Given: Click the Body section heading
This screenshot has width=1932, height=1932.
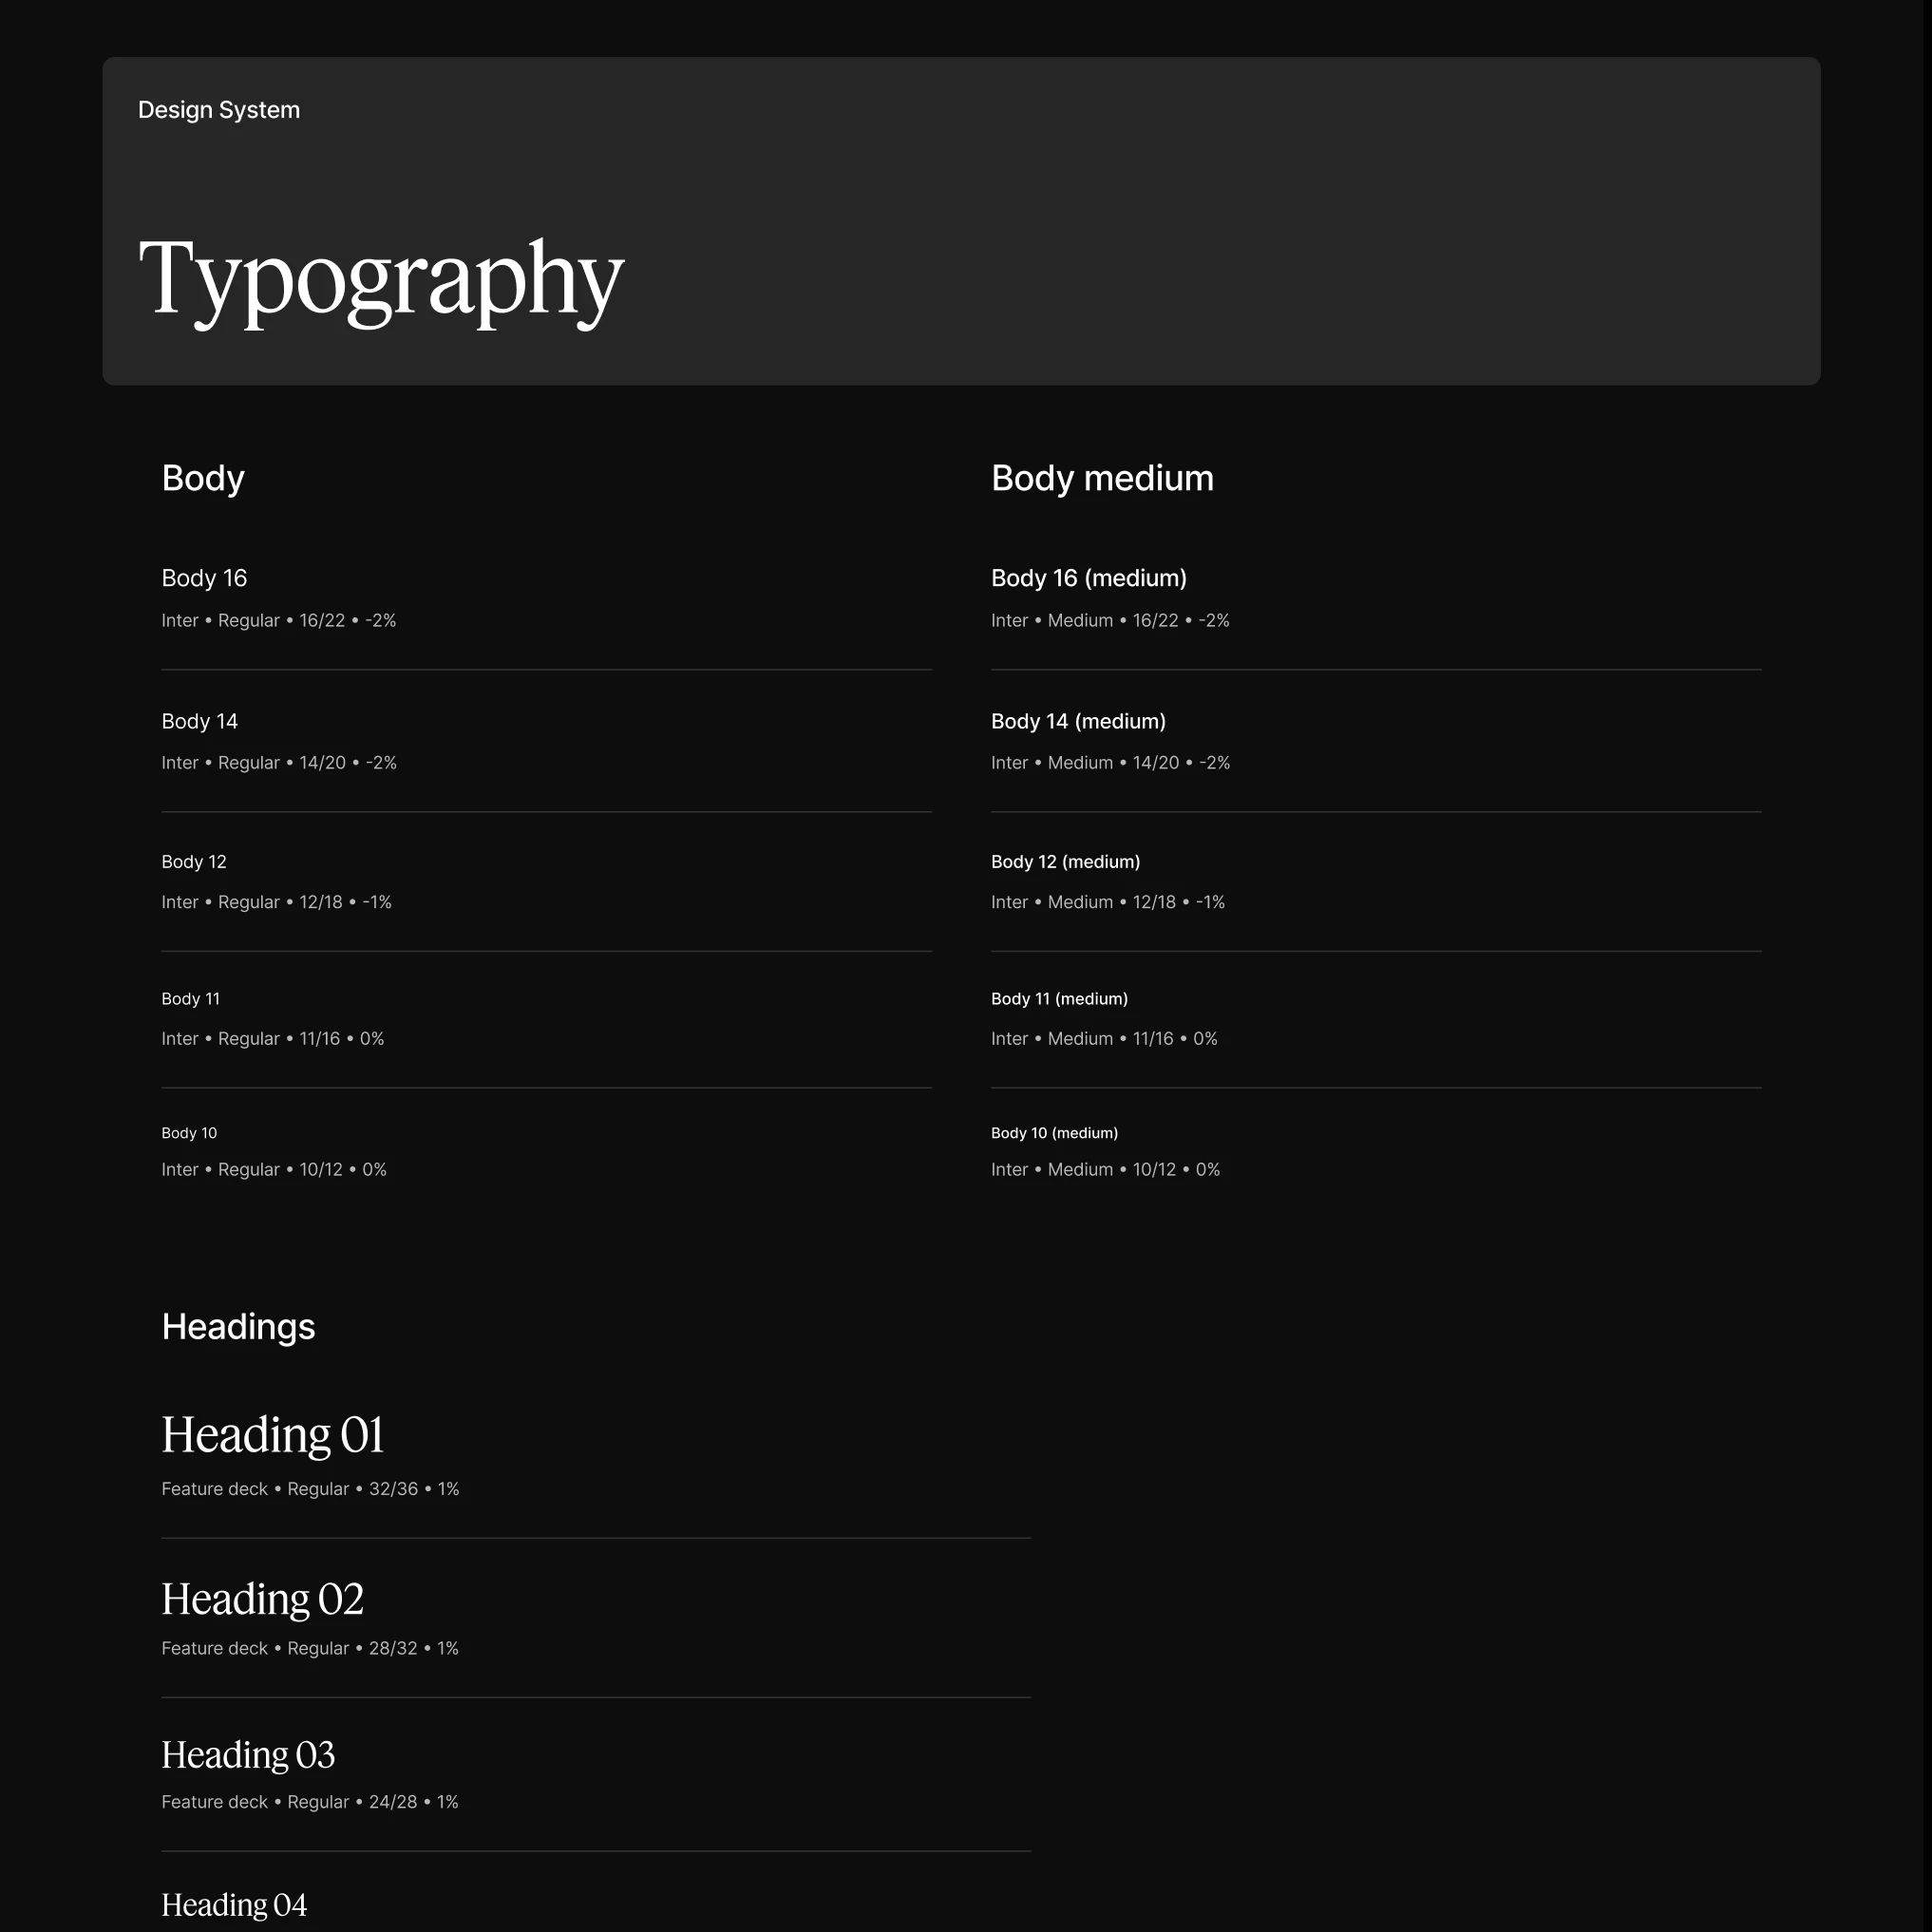Looking at the screenshot, I should click(202, 479).
